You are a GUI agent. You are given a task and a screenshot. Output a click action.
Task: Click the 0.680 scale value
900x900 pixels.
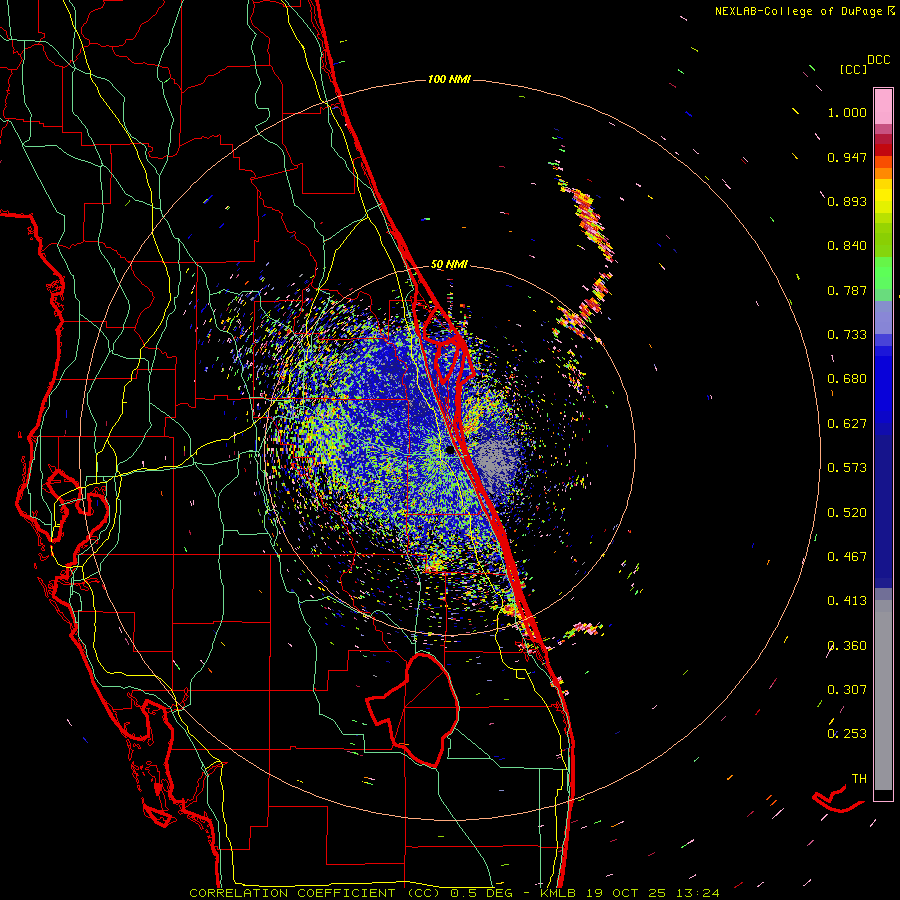click(847, 379)
